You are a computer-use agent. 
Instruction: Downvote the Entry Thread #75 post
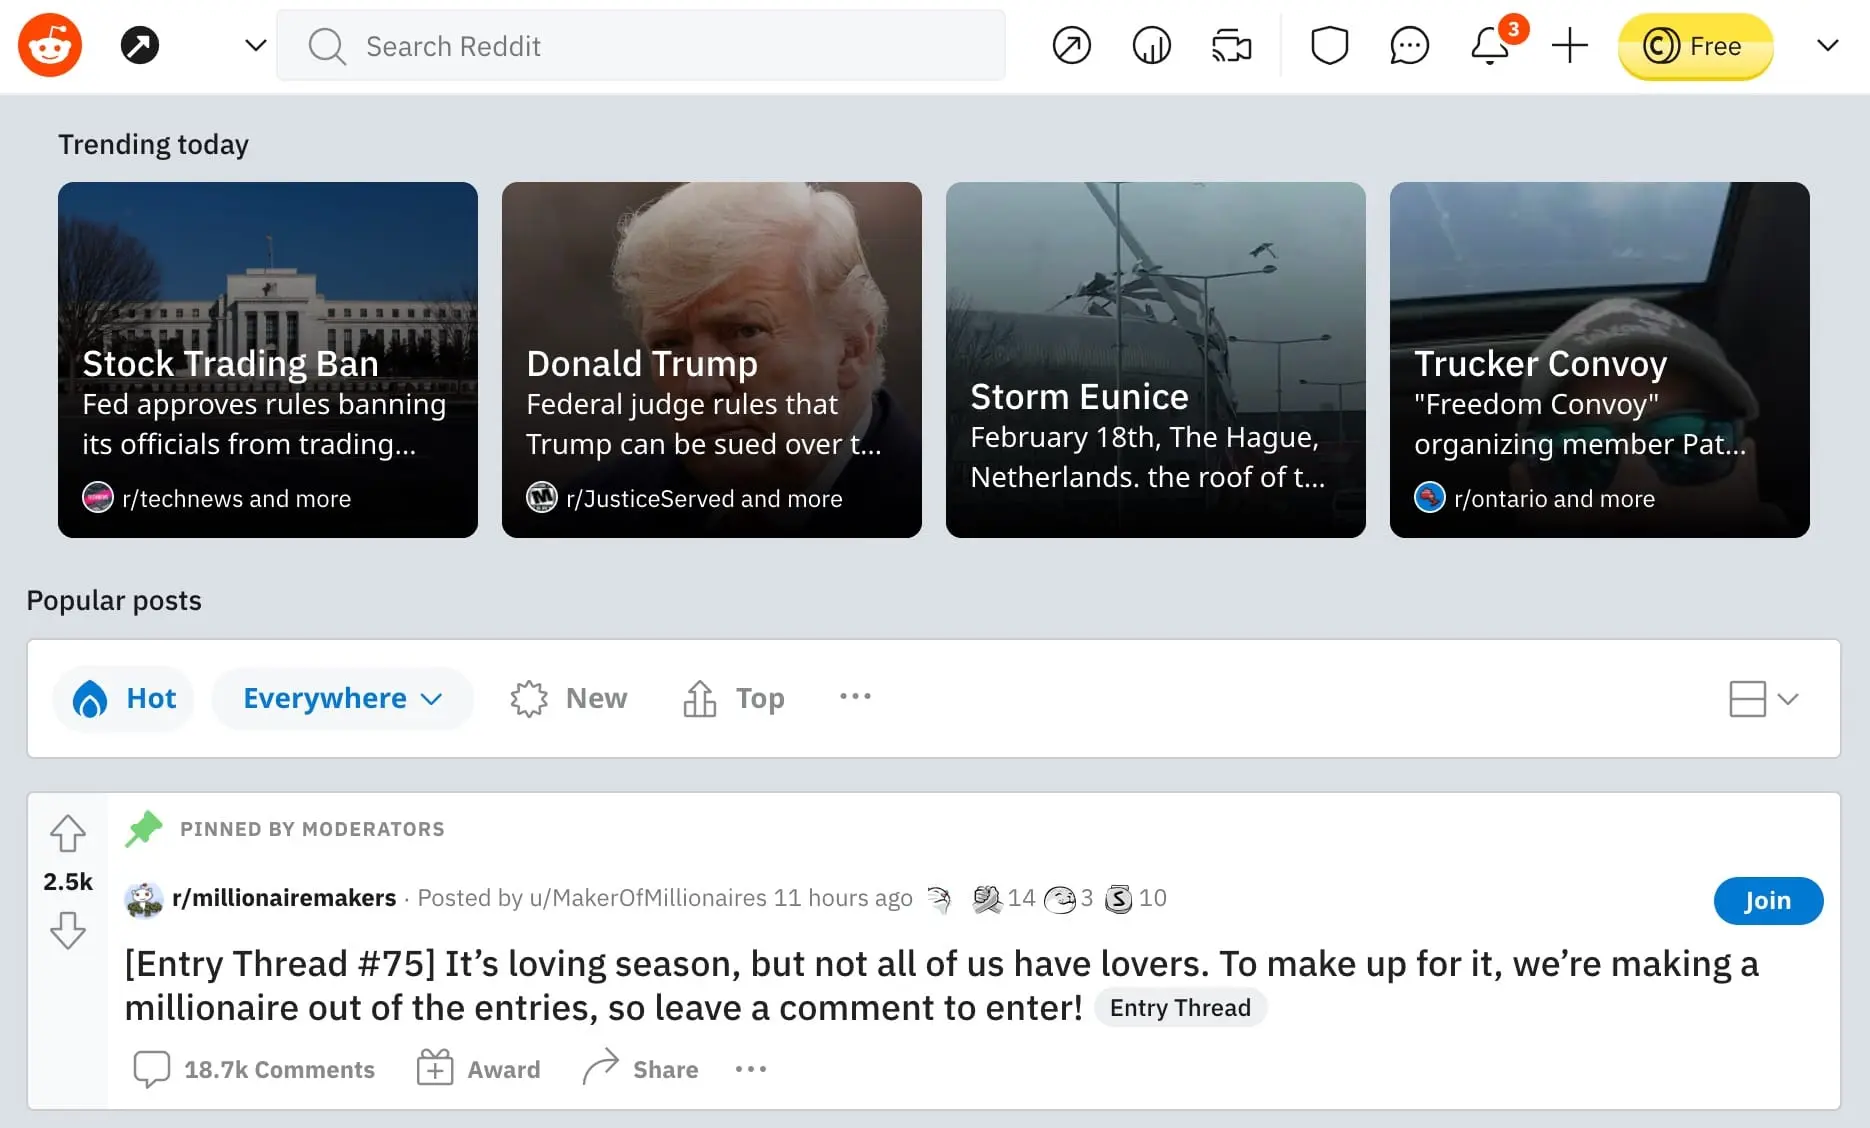tap(68, 930)
